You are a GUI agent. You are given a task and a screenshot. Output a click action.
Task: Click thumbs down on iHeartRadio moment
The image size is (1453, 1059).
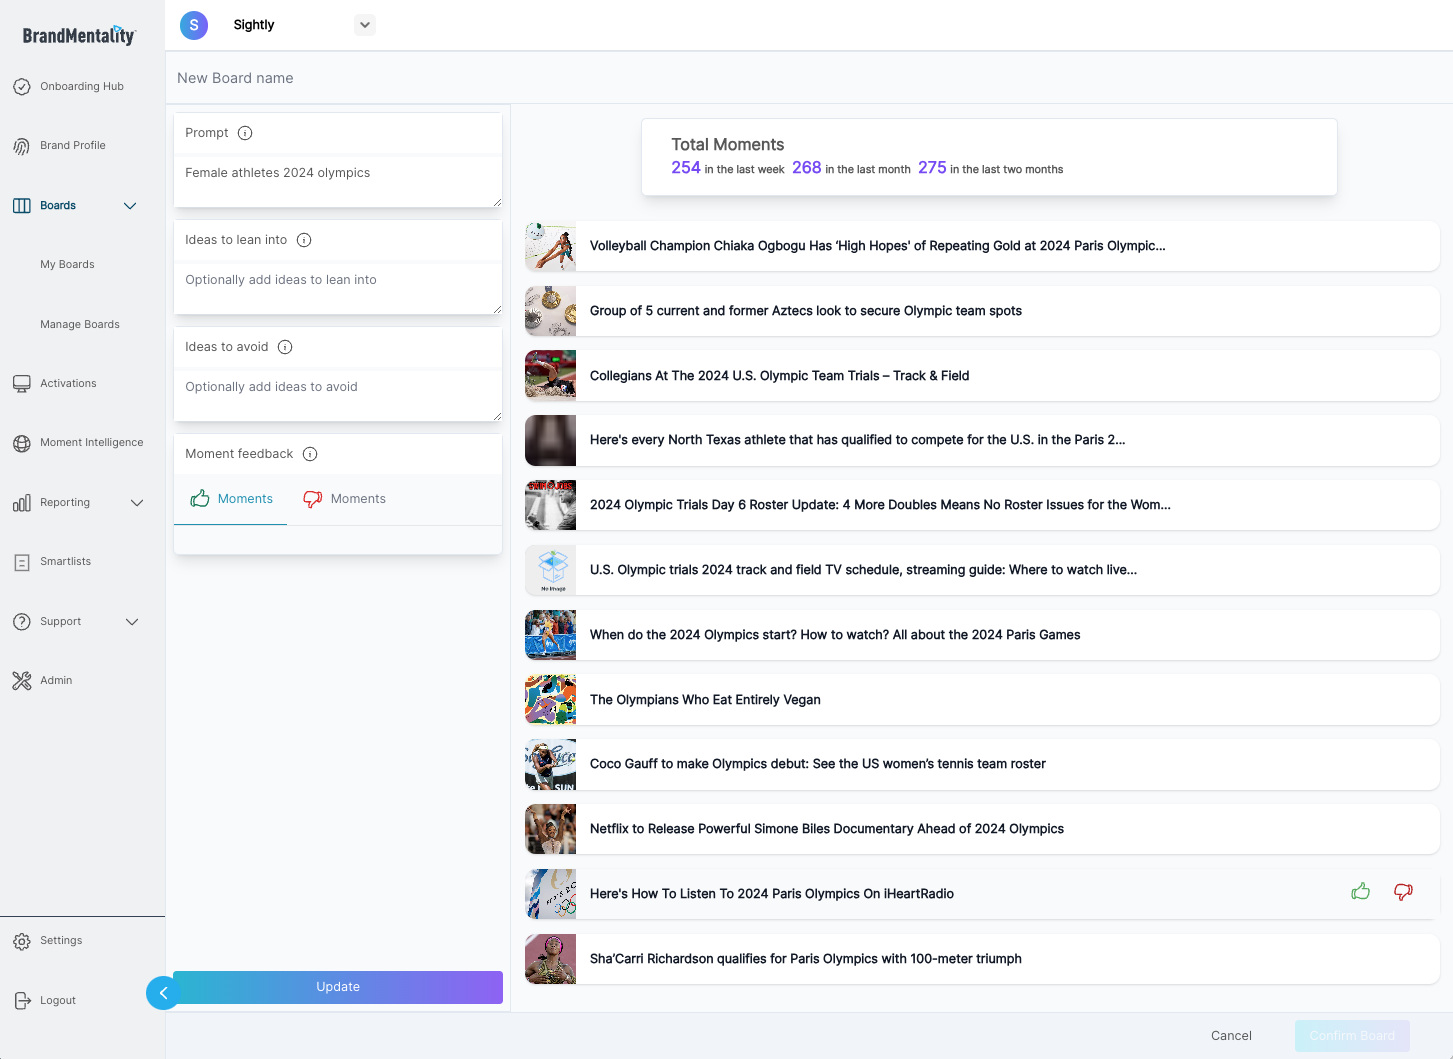[x=1403, y=891]
